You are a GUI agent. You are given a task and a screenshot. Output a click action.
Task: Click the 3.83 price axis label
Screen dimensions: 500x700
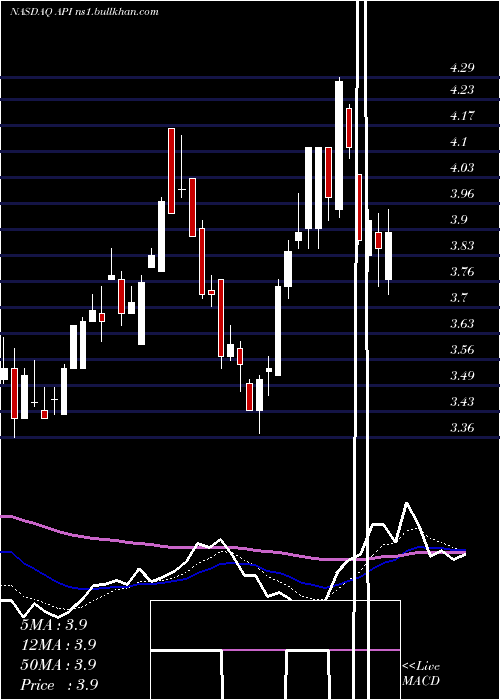[462, 245]
